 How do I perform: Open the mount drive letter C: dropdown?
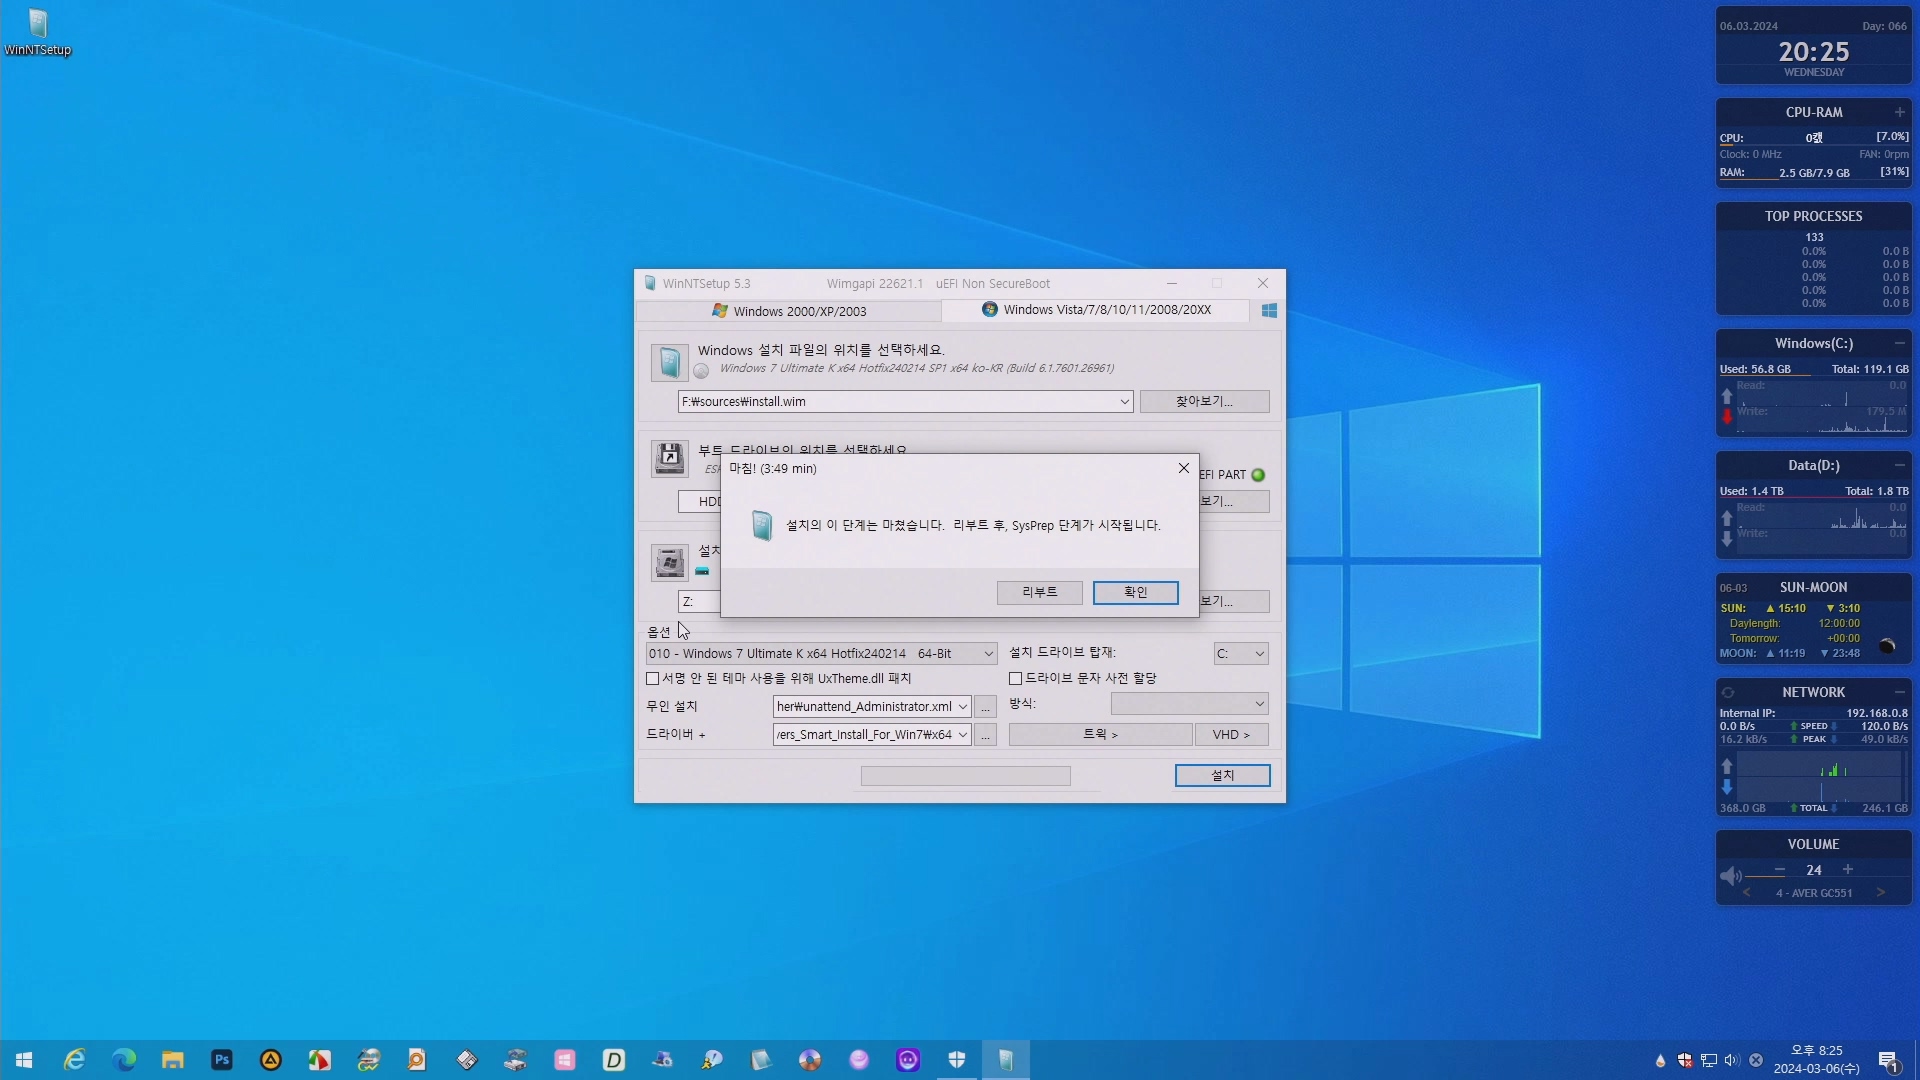point(1241,654)
